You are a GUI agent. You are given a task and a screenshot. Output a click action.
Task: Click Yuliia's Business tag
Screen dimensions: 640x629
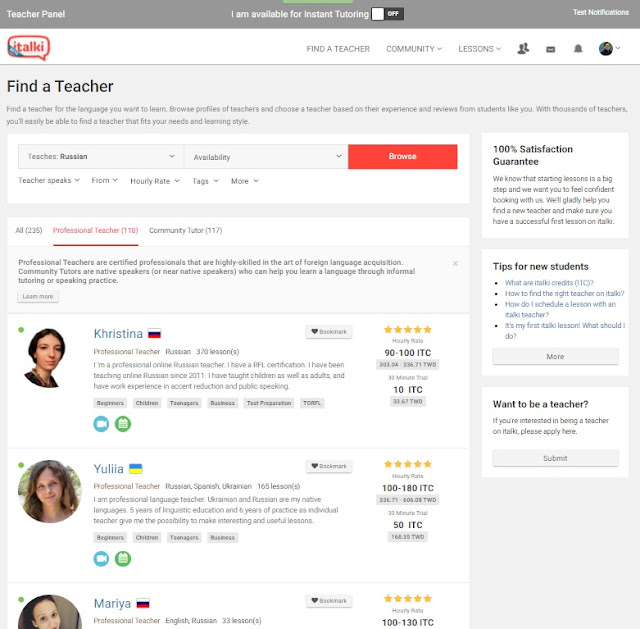coord(222,538)
